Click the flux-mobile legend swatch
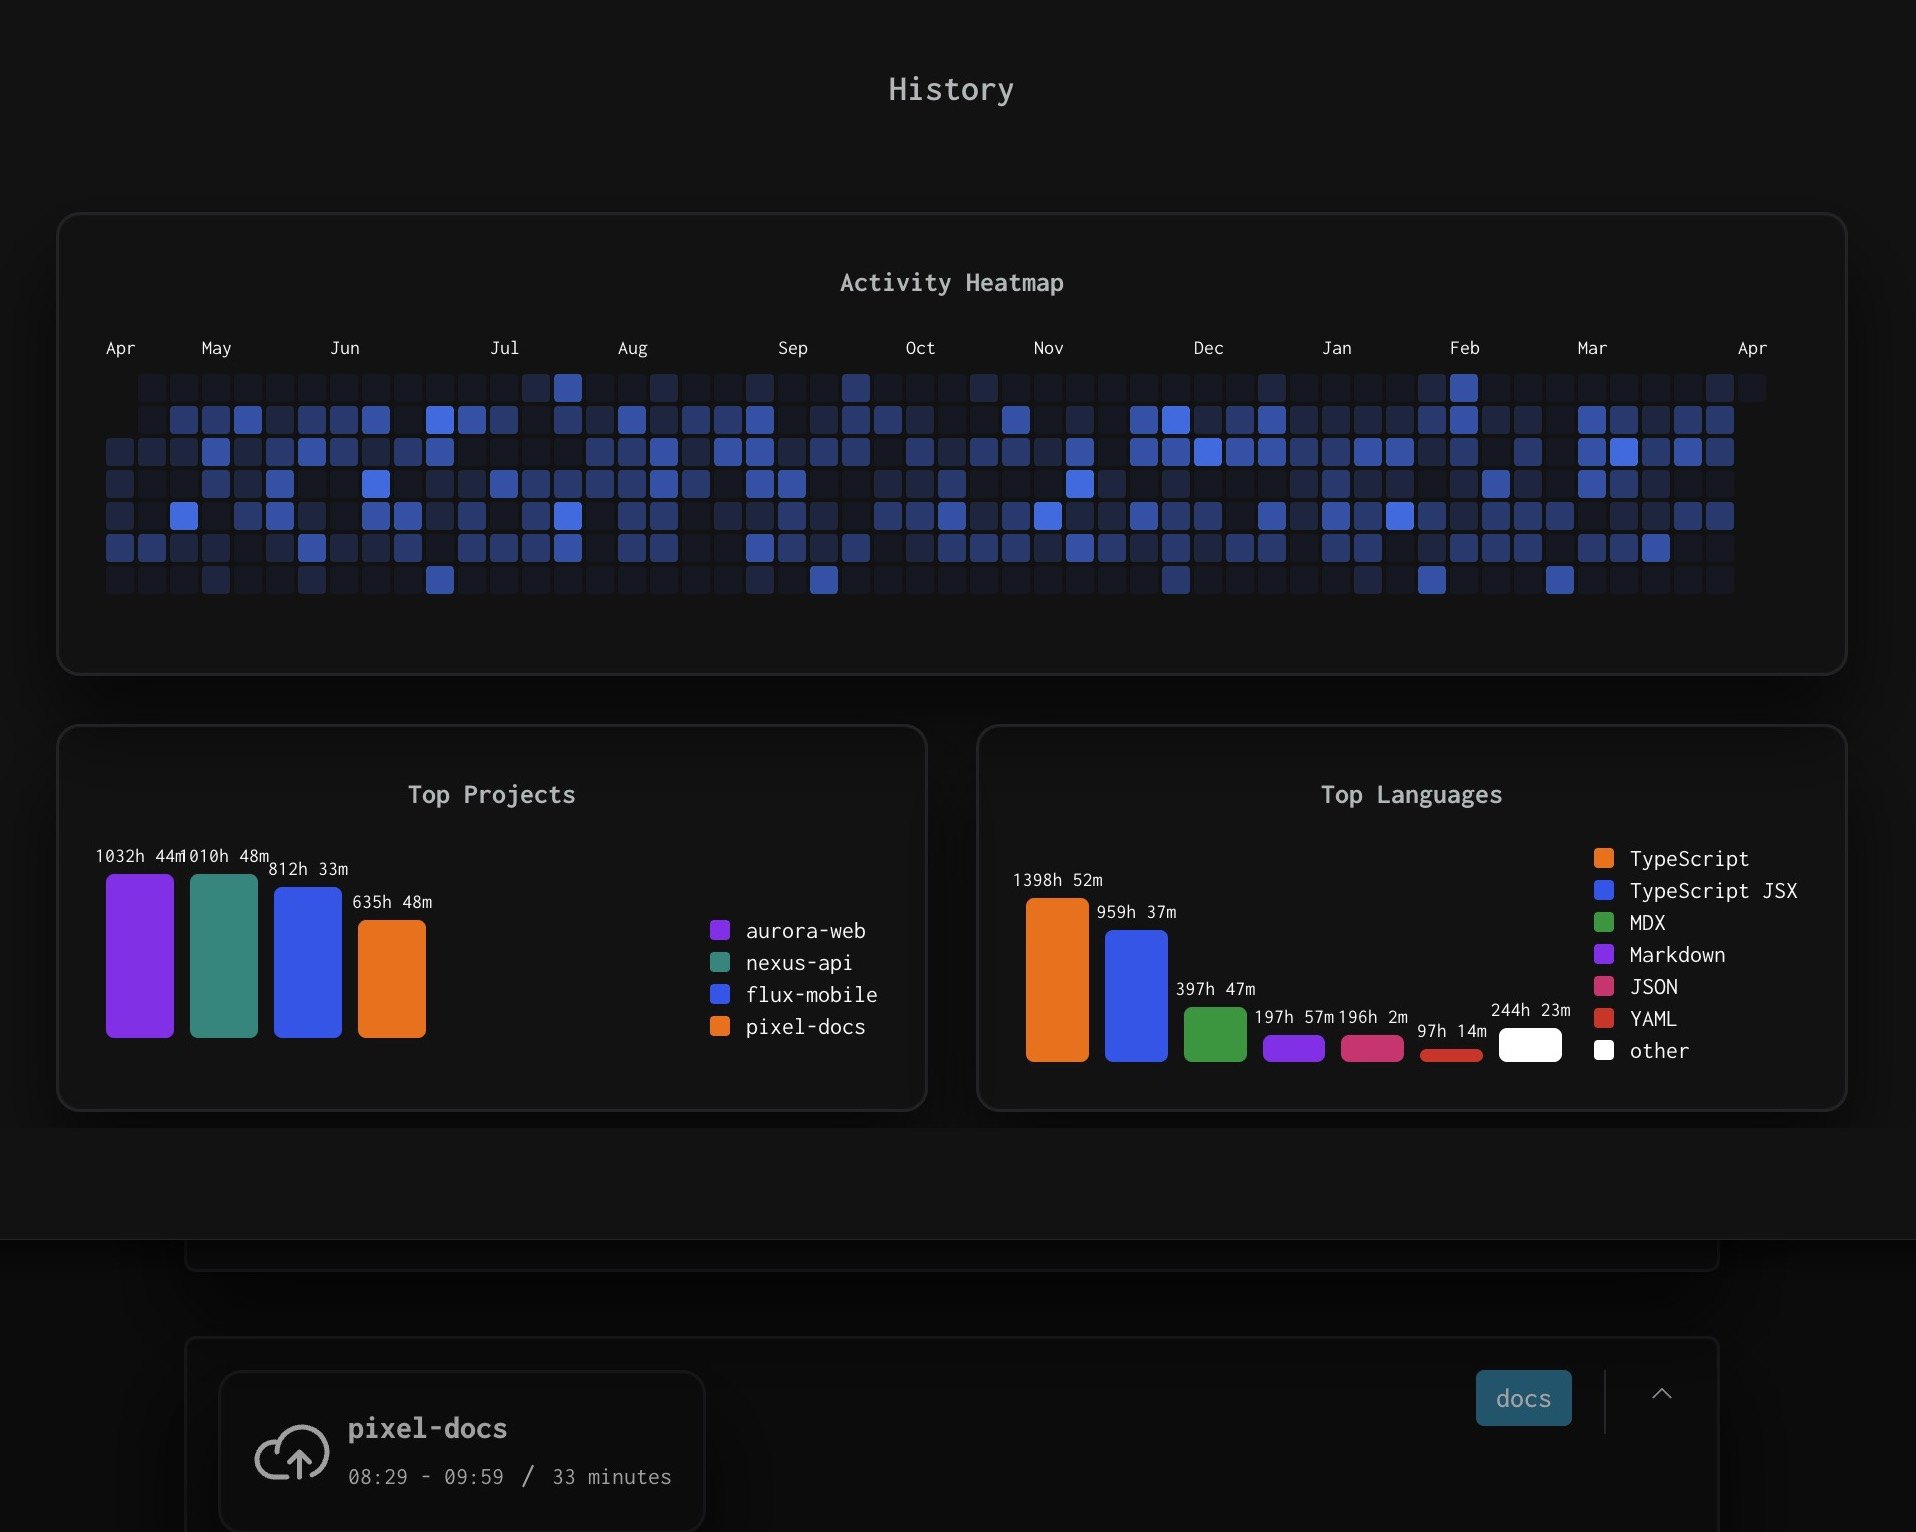This screenshot has height=1532, width=1916. (x=720, y=994)
